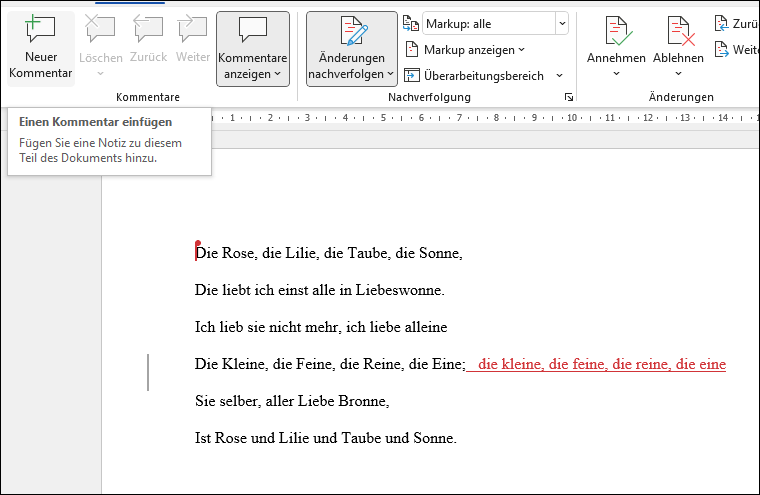Open the 'Markup: alle' combo box
Screen dimensions: 760x495
(495, 24)
